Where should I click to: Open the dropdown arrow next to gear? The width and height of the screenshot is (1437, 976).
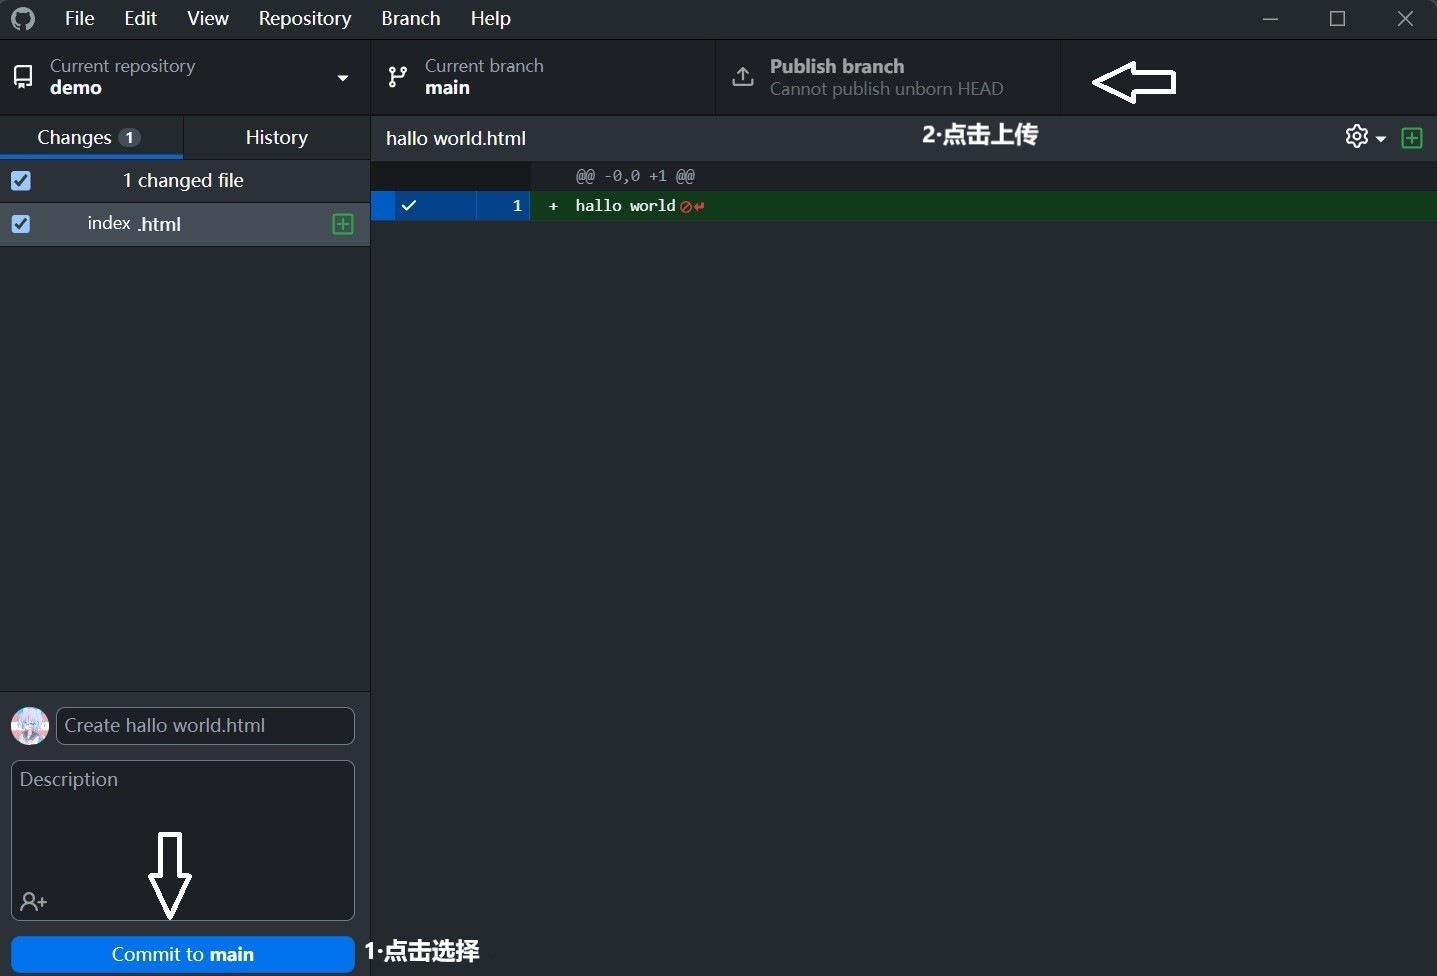(1381, 138)
